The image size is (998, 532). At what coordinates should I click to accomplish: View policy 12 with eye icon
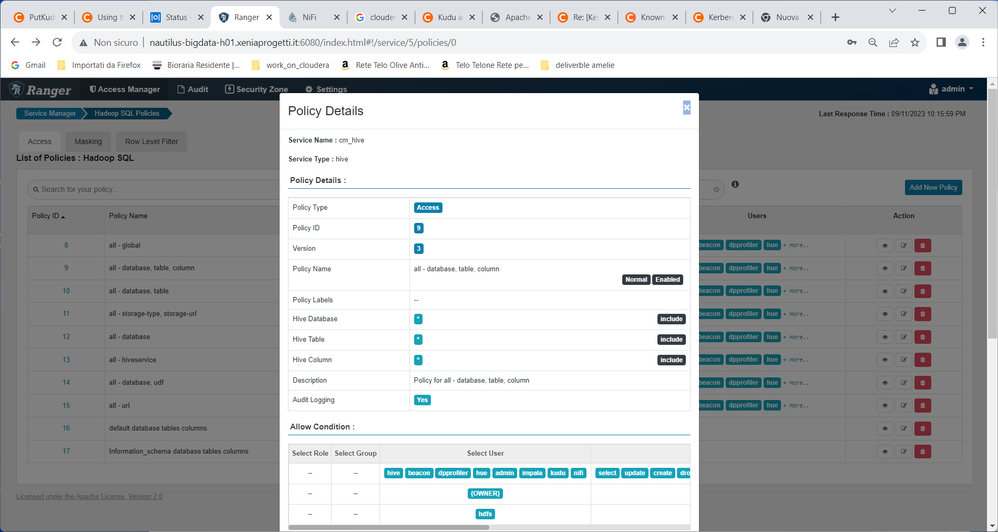[x=885, y=337]
